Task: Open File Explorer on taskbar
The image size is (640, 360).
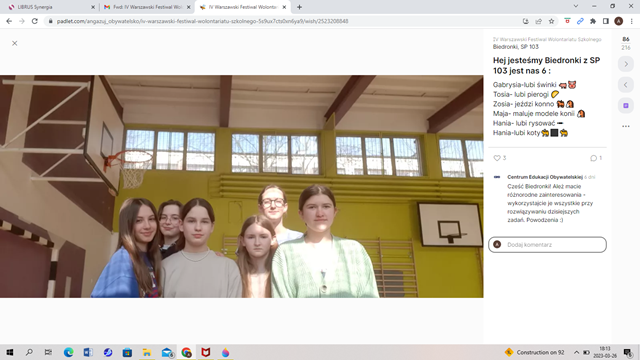Action: click(147, 352)
